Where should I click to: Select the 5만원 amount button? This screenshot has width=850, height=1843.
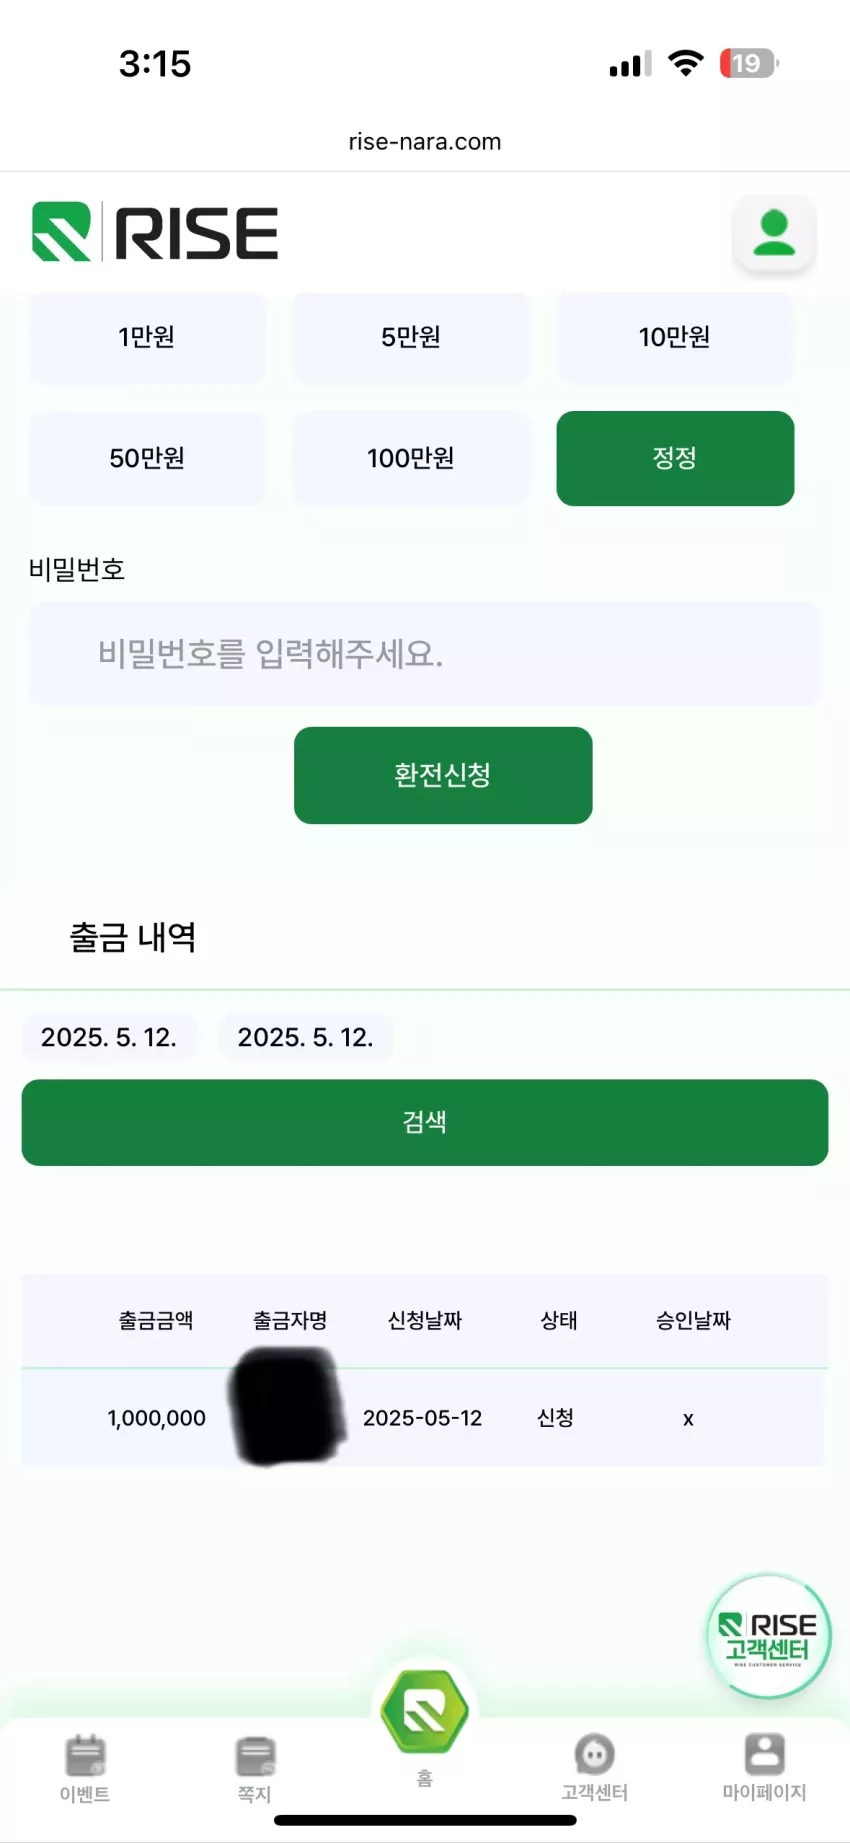411,337
